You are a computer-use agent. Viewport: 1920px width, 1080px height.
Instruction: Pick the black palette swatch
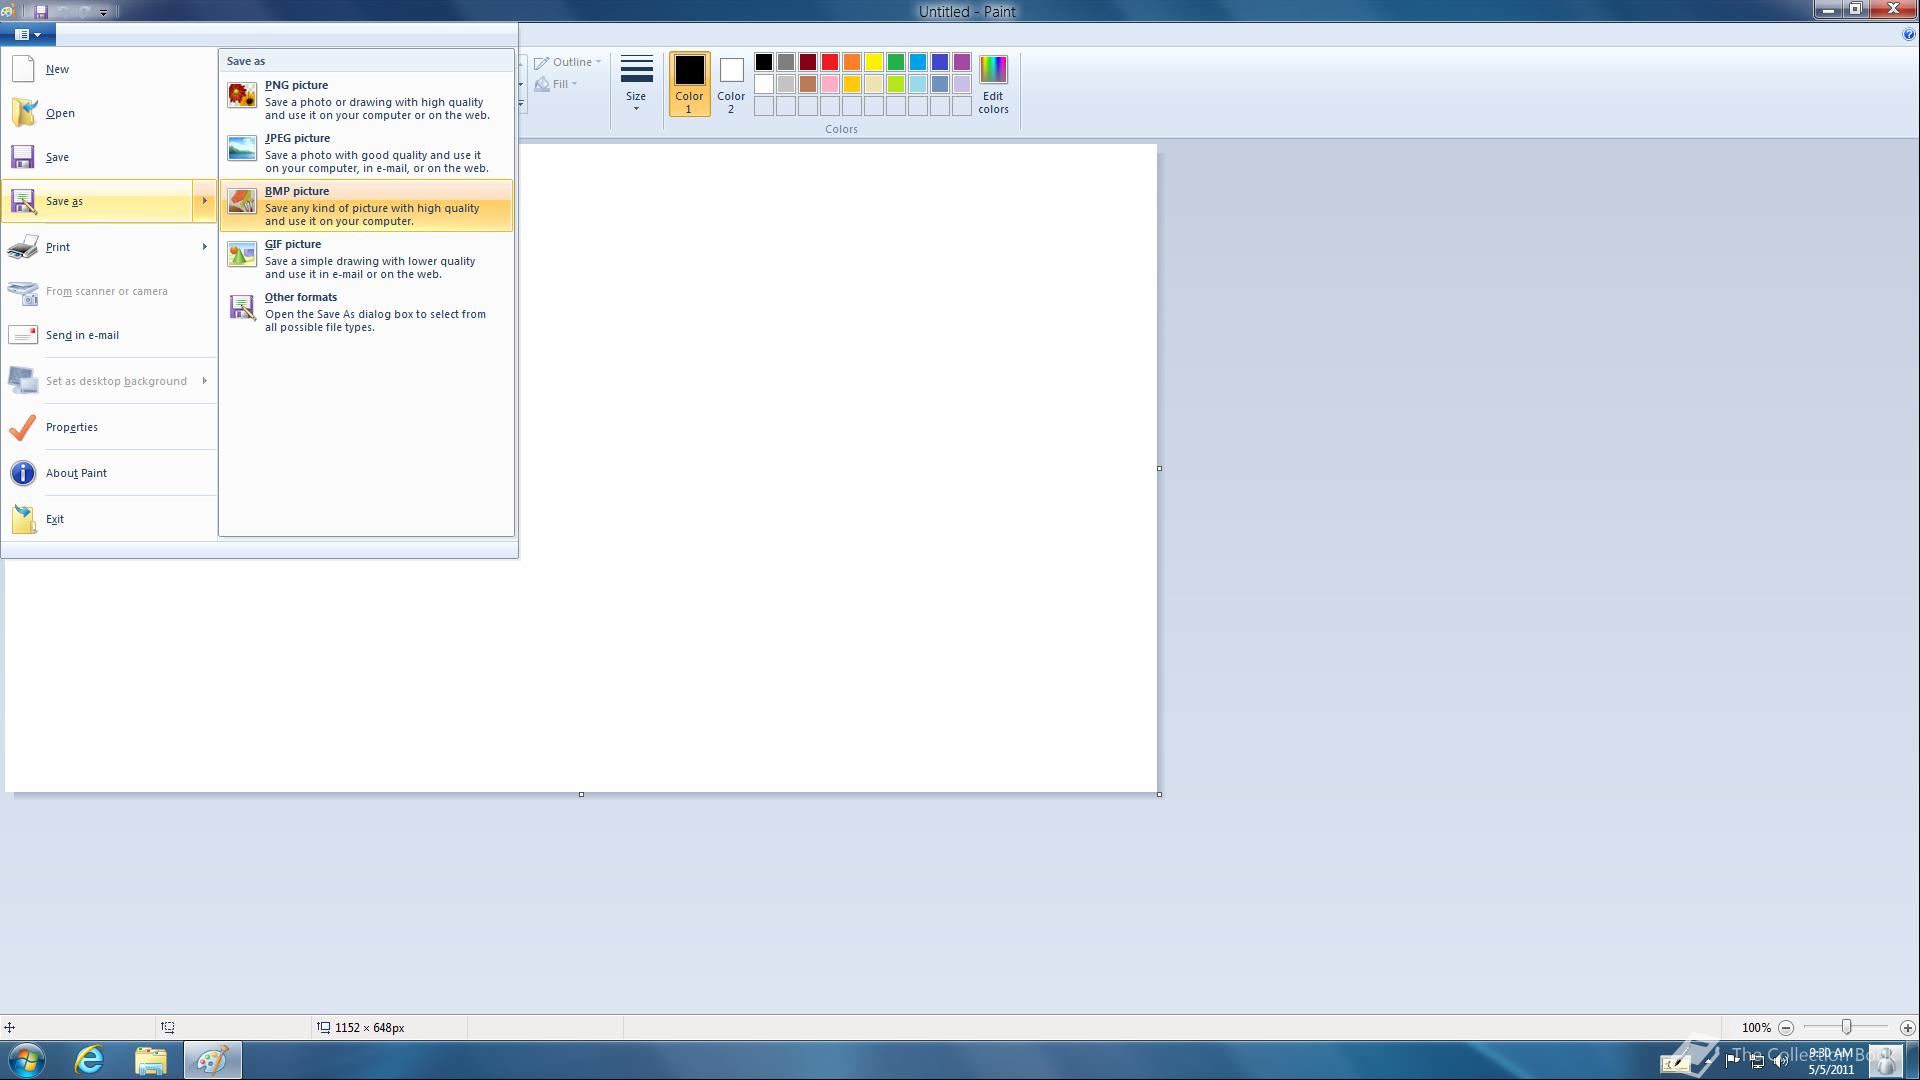[x=764, y=62]
